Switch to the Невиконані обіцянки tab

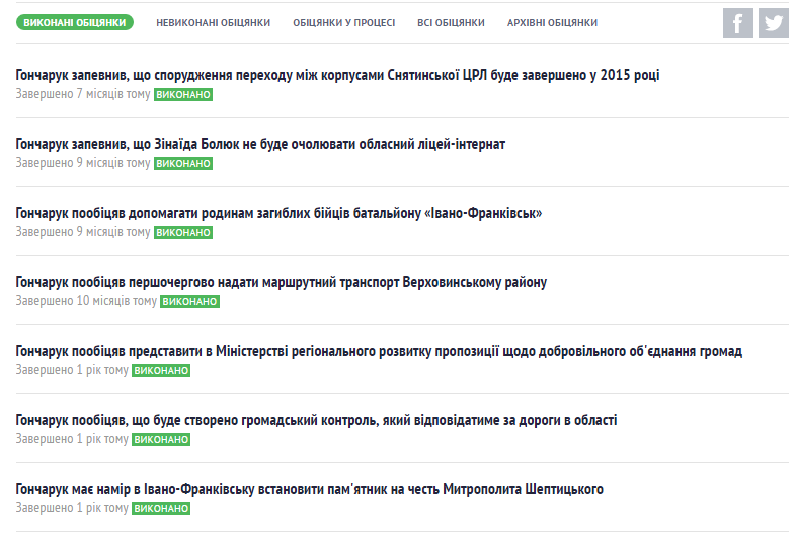213,22
